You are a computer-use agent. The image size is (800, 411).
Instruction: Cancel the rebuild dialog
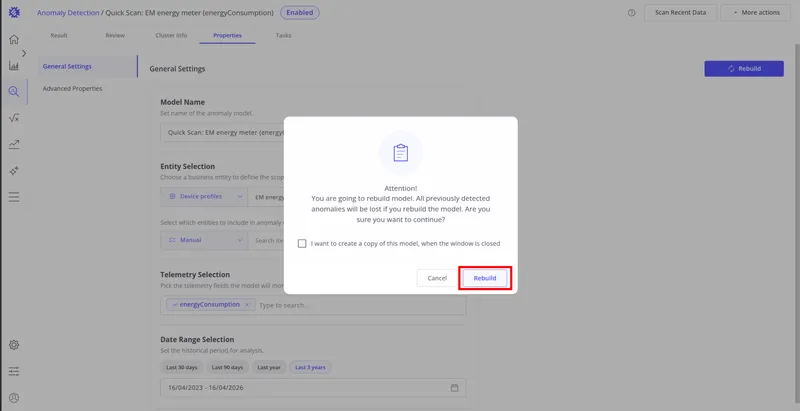tap(437, 278)
